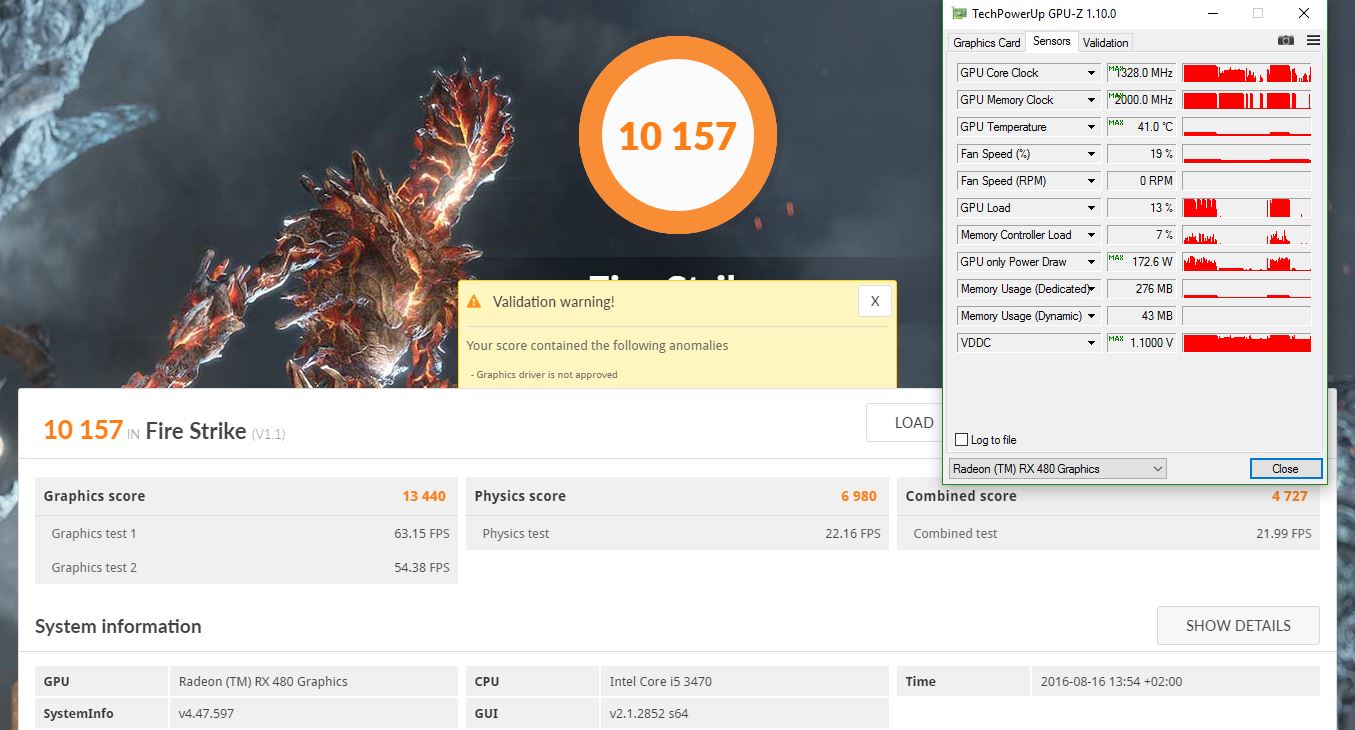Open the GPU only Power Draw dropdown
The height and width of the screenshot is (730, 1355).
(1092, 262)
